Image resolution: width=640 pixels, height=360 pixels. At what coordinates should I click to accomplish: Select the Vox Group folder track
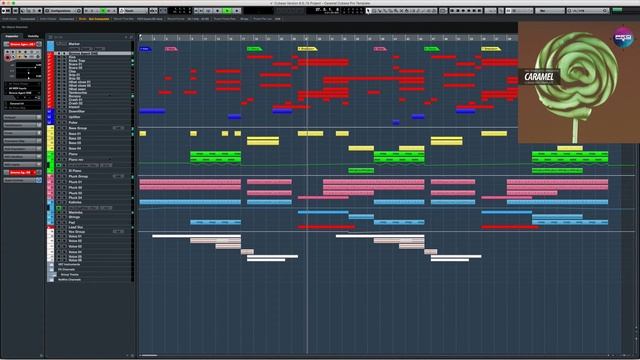tap(77, 231)
